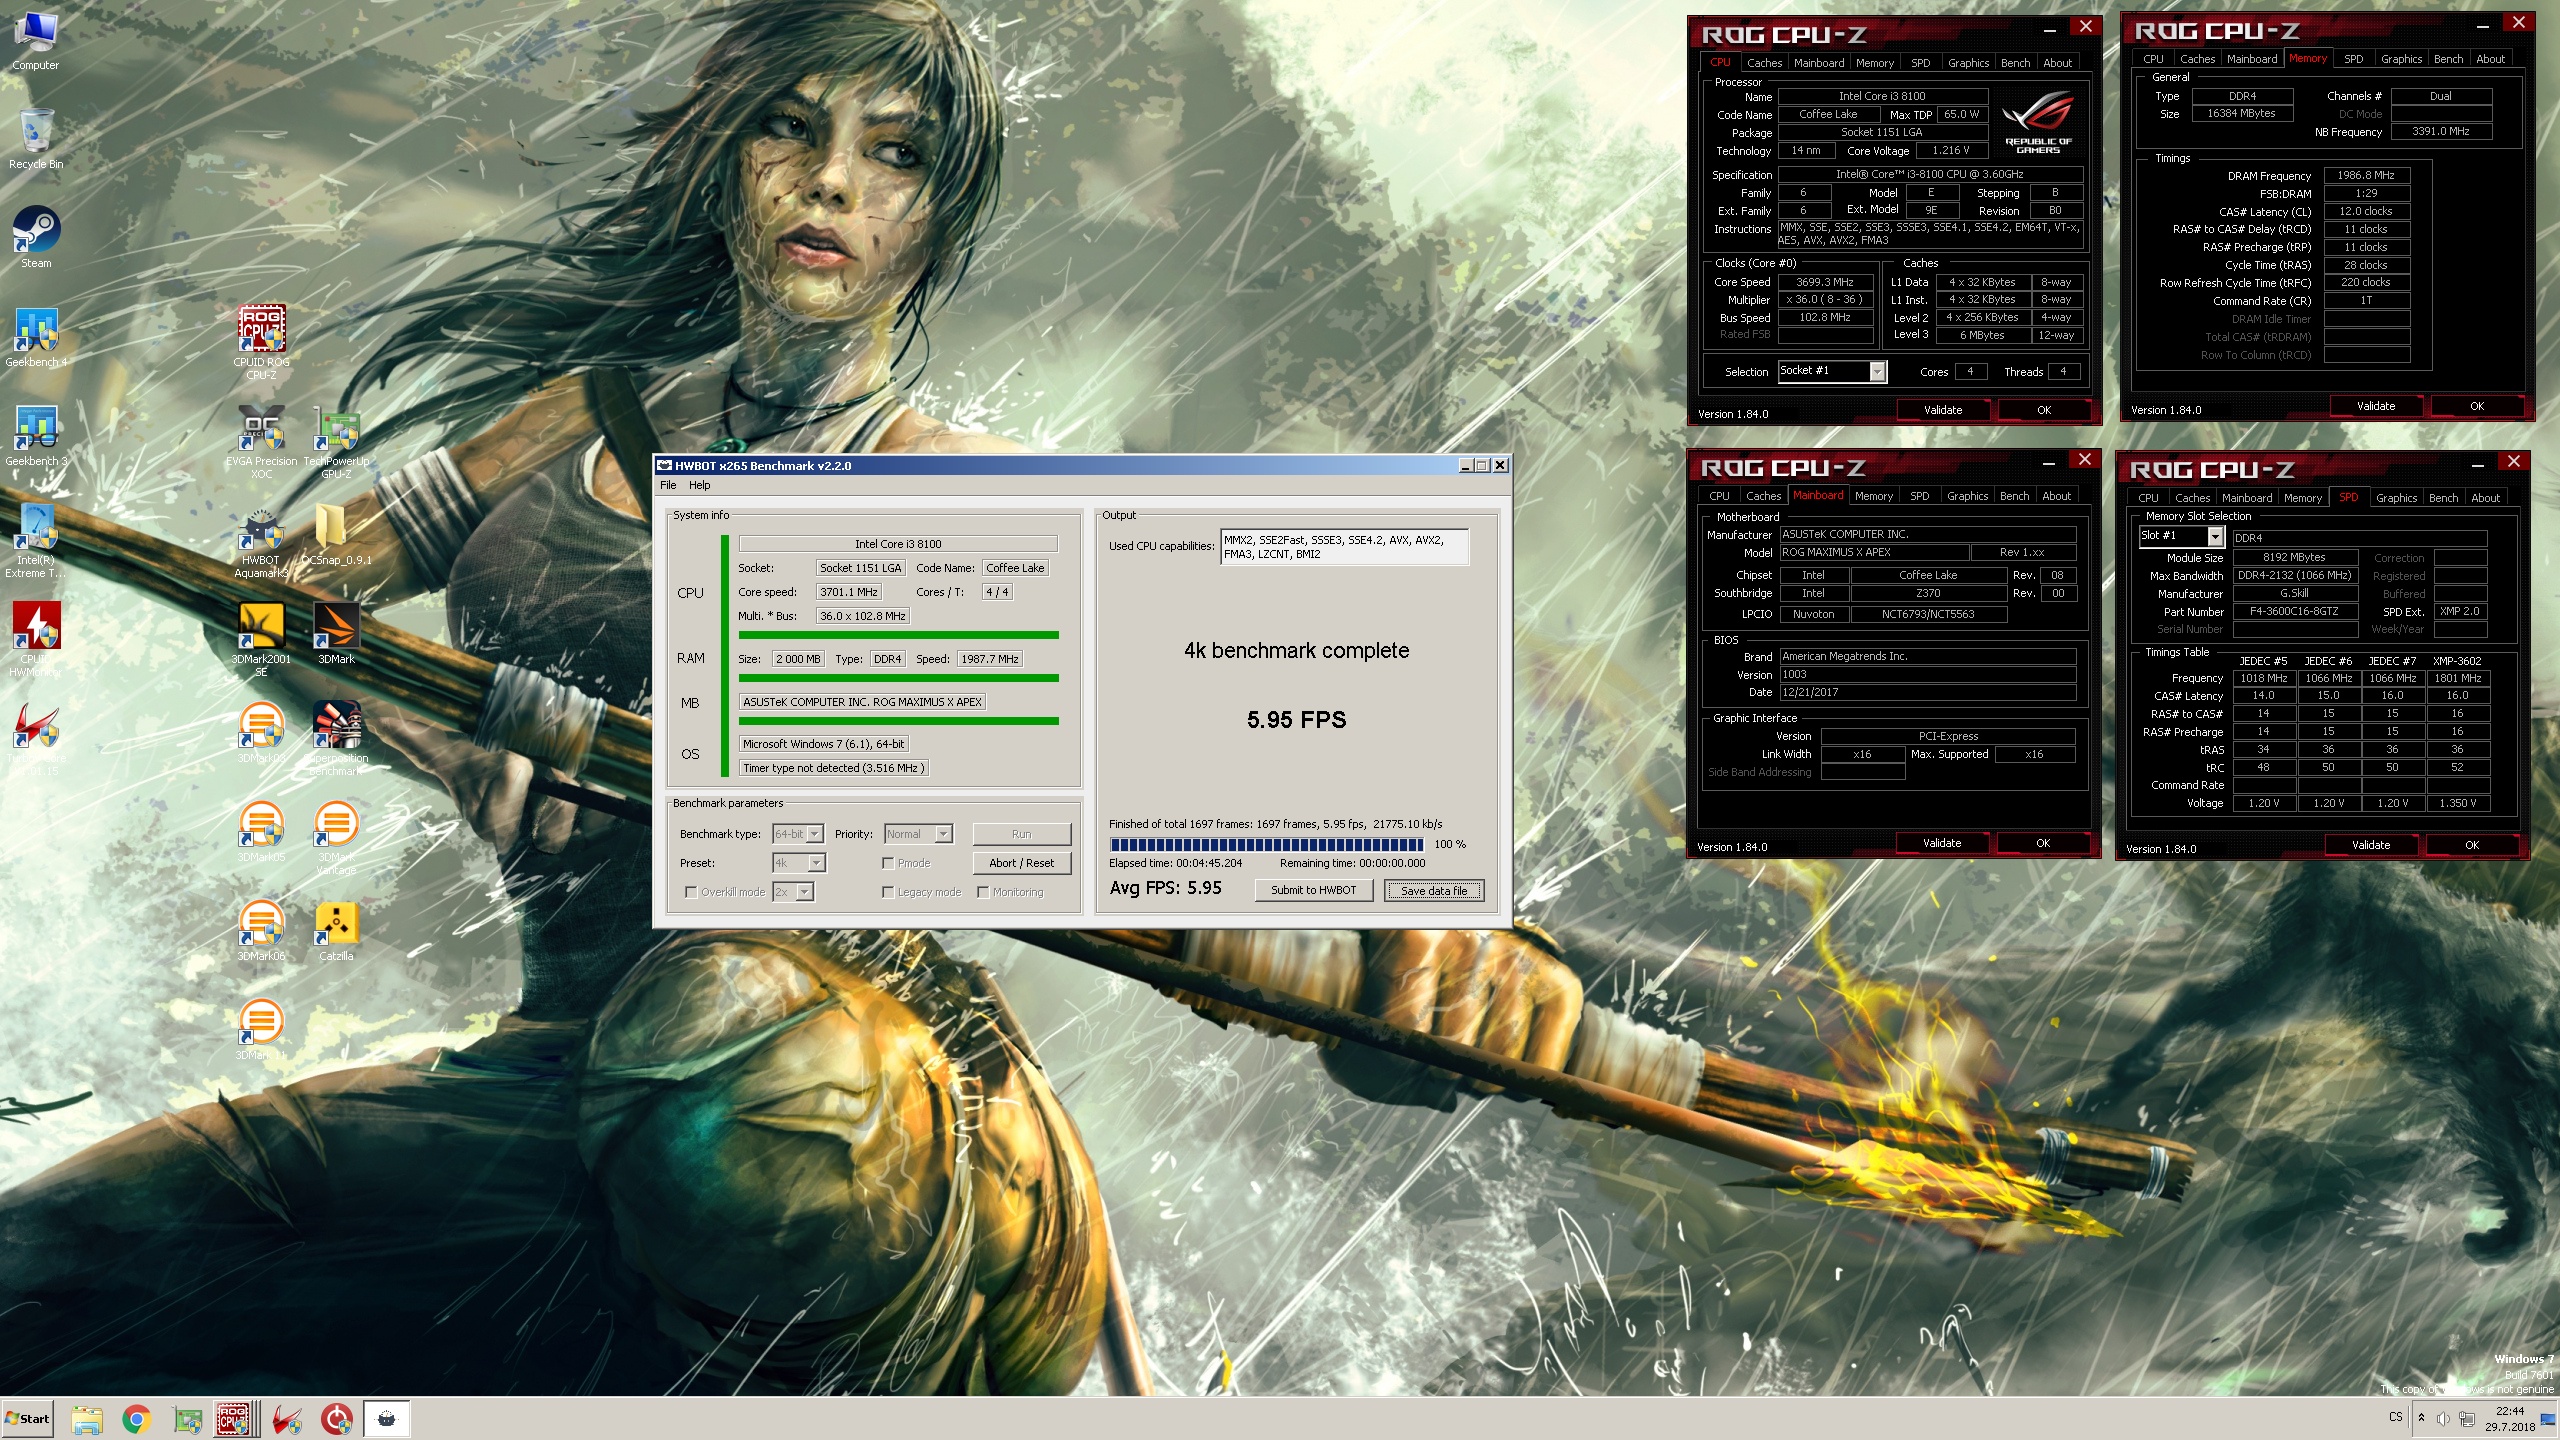This screenshot has height=1440, width=2560.
Task: Open HWBOT x265 taskbar icon
Action: coord(387,1419)
